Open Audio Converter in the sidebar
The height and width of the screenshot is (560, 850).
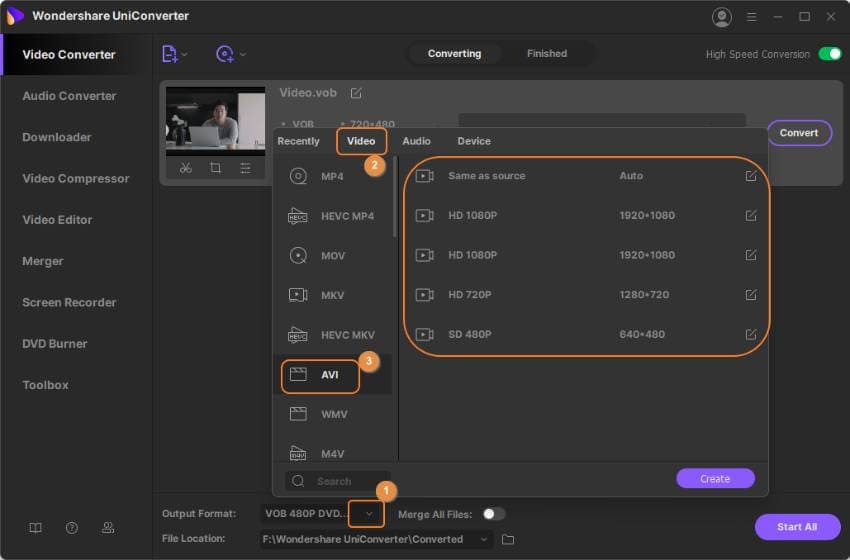(x=69, y=96)
